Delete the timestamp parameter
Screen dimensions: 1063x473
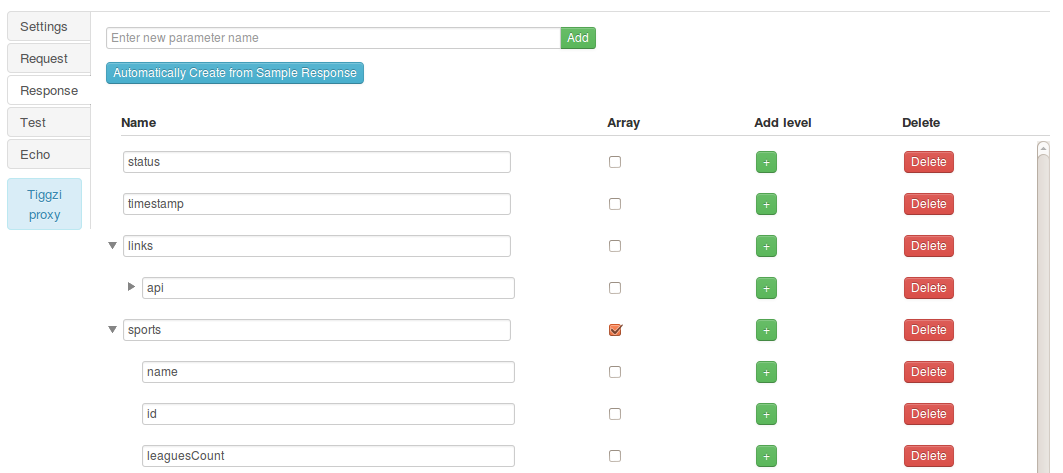tap(928, 204)
